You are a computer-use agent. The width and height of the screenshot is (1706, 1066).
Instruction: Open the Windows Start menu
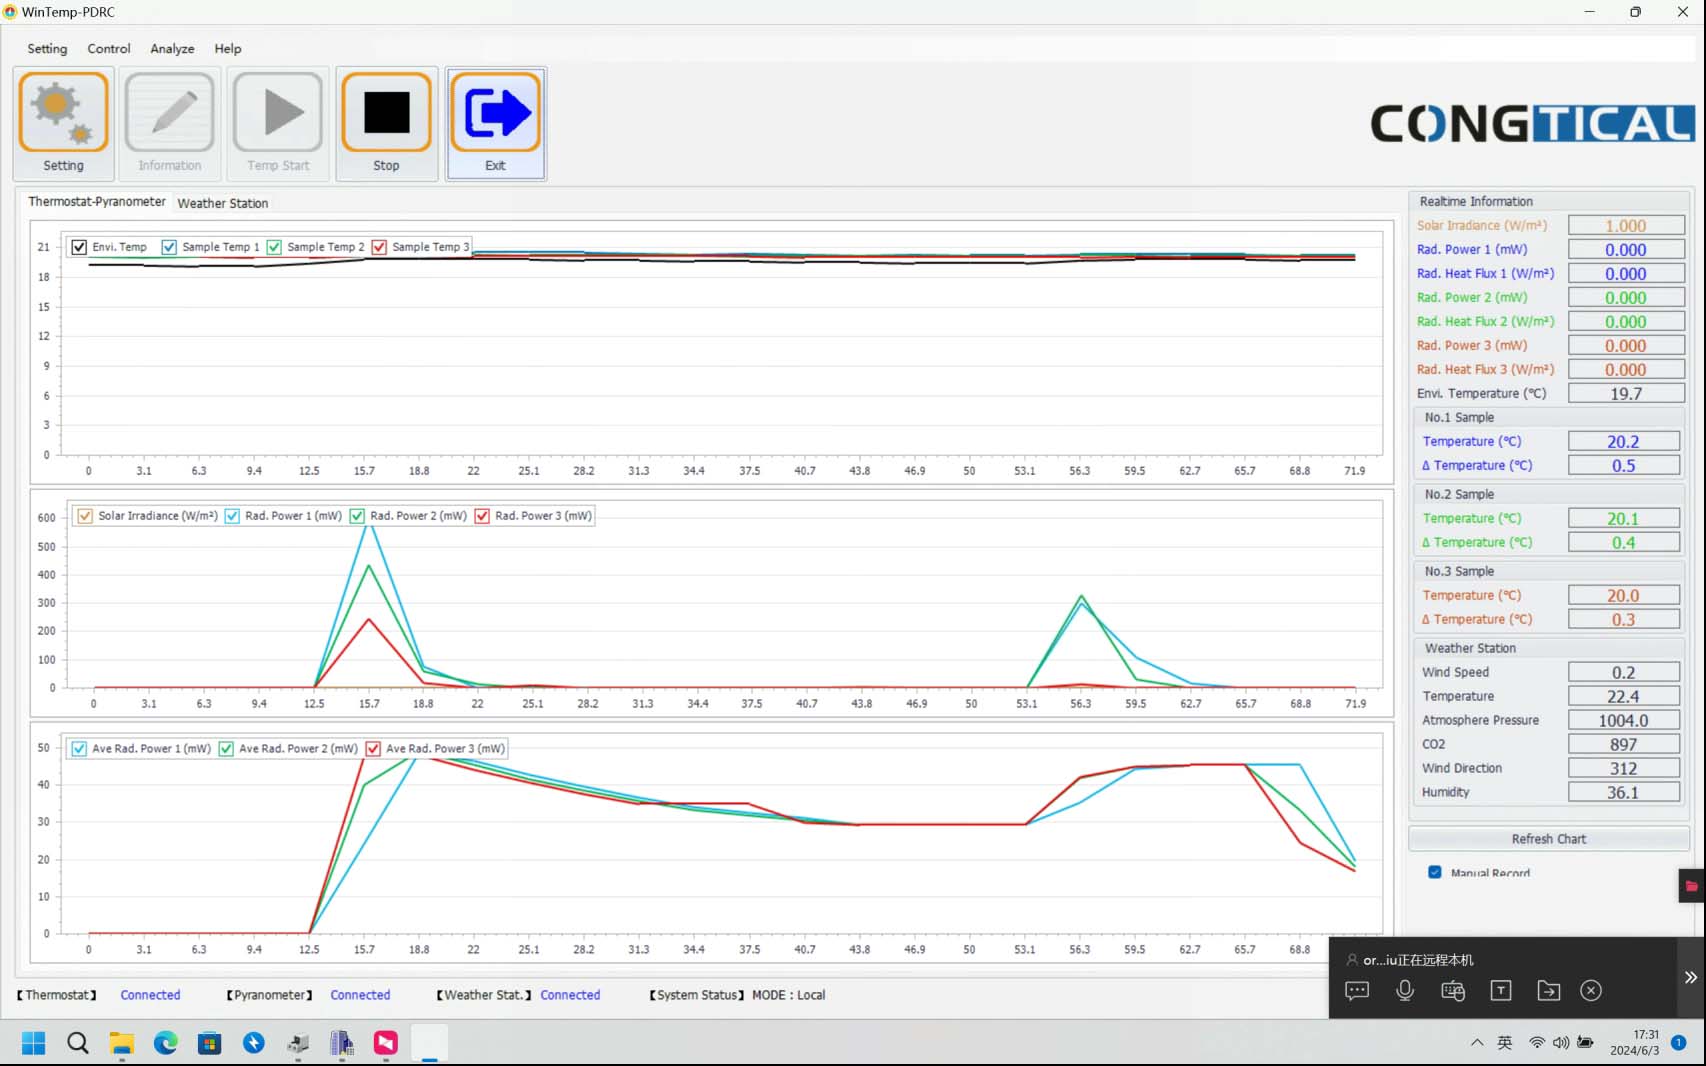[x=34, y=1044]
